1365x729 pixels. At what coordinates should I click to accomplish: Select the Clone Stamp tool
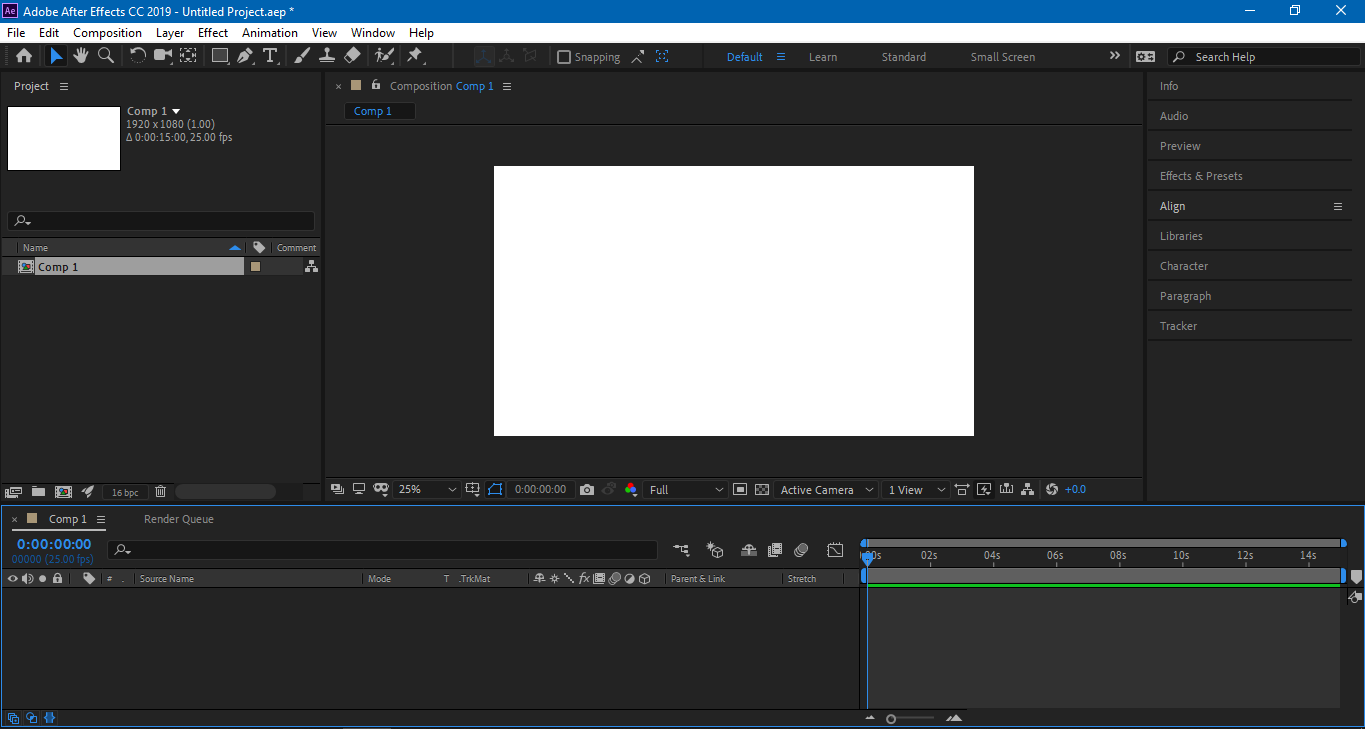click(327, 56)
